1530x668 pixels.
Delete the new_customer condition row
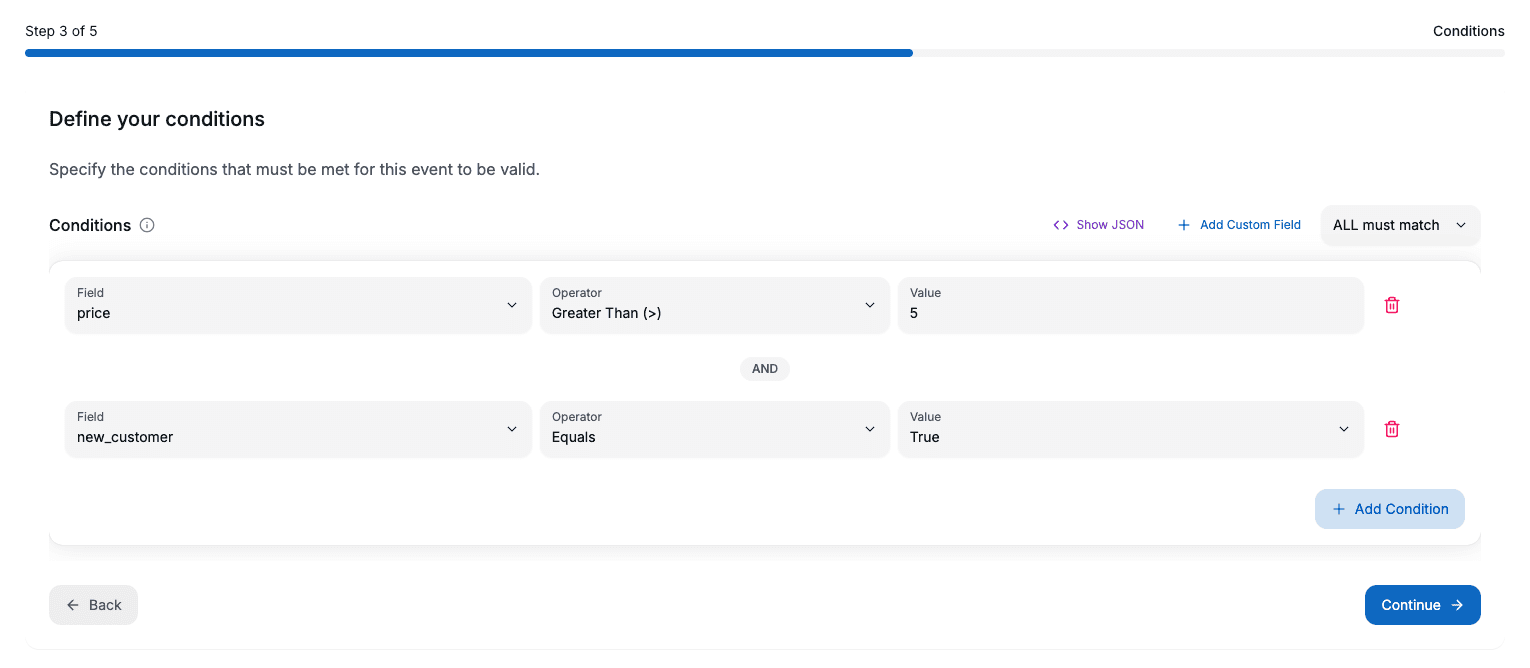point(1391,429)
